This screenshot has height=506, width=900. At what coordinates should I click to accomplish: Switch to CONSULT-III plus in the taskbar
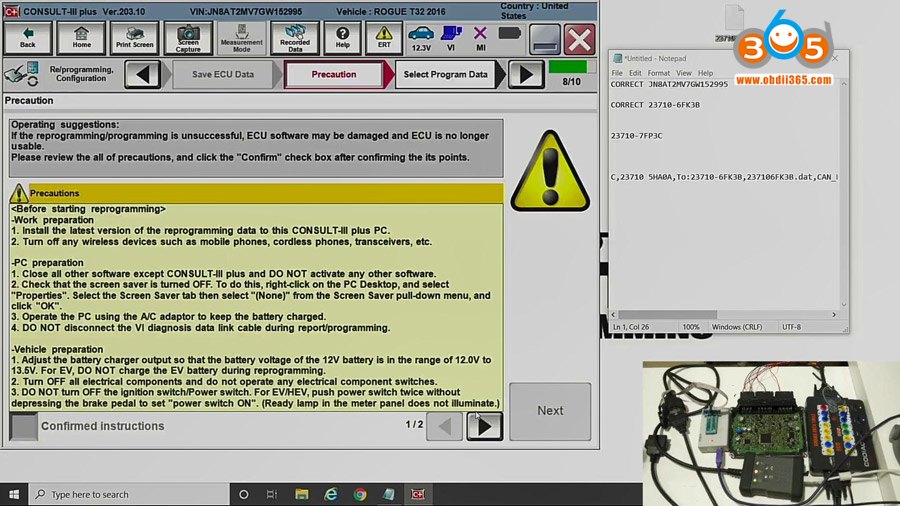point(418,494)
